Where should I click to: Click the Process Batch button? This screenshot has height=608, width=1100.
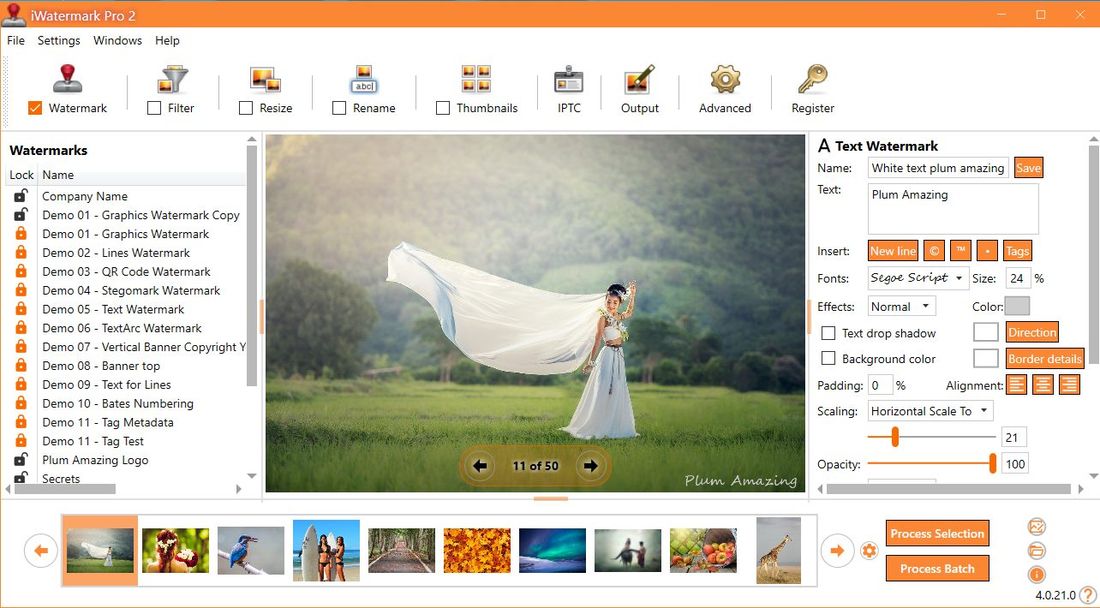(937, 568)
